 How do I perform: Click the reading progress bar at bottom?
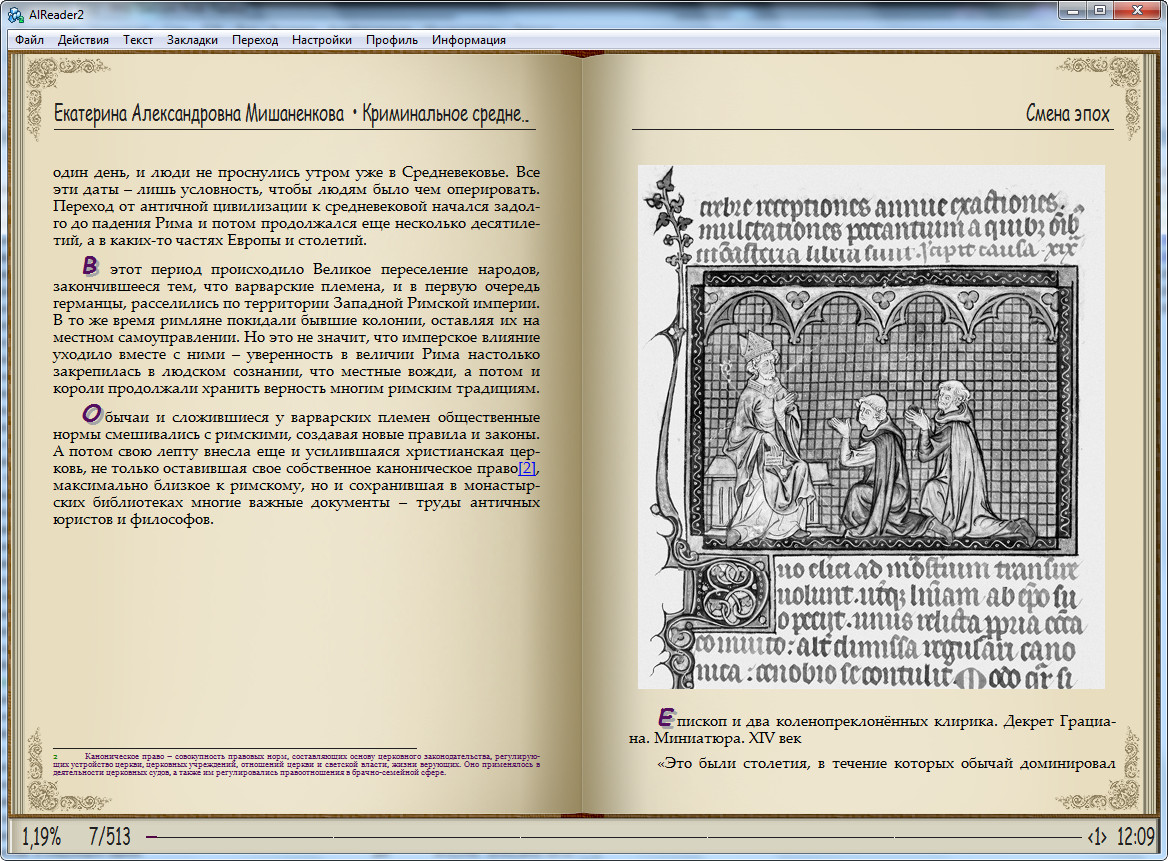point(614,837)
